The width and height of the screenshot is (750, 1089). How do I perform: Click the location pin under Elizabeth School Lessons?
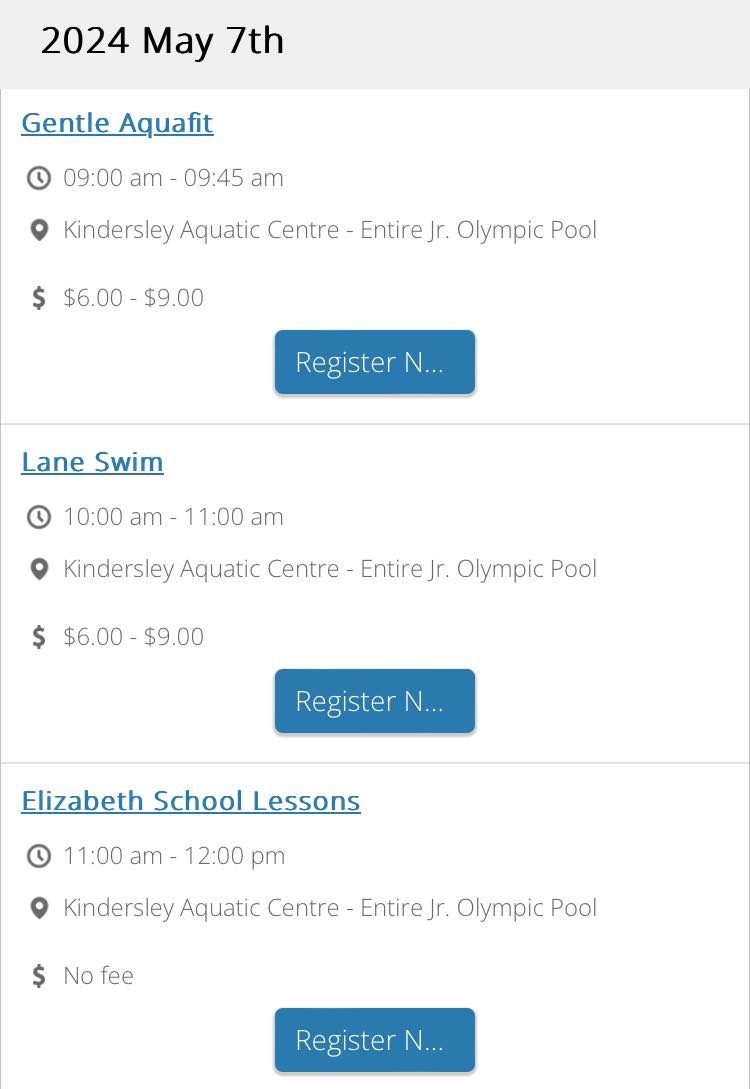point(40,908)
